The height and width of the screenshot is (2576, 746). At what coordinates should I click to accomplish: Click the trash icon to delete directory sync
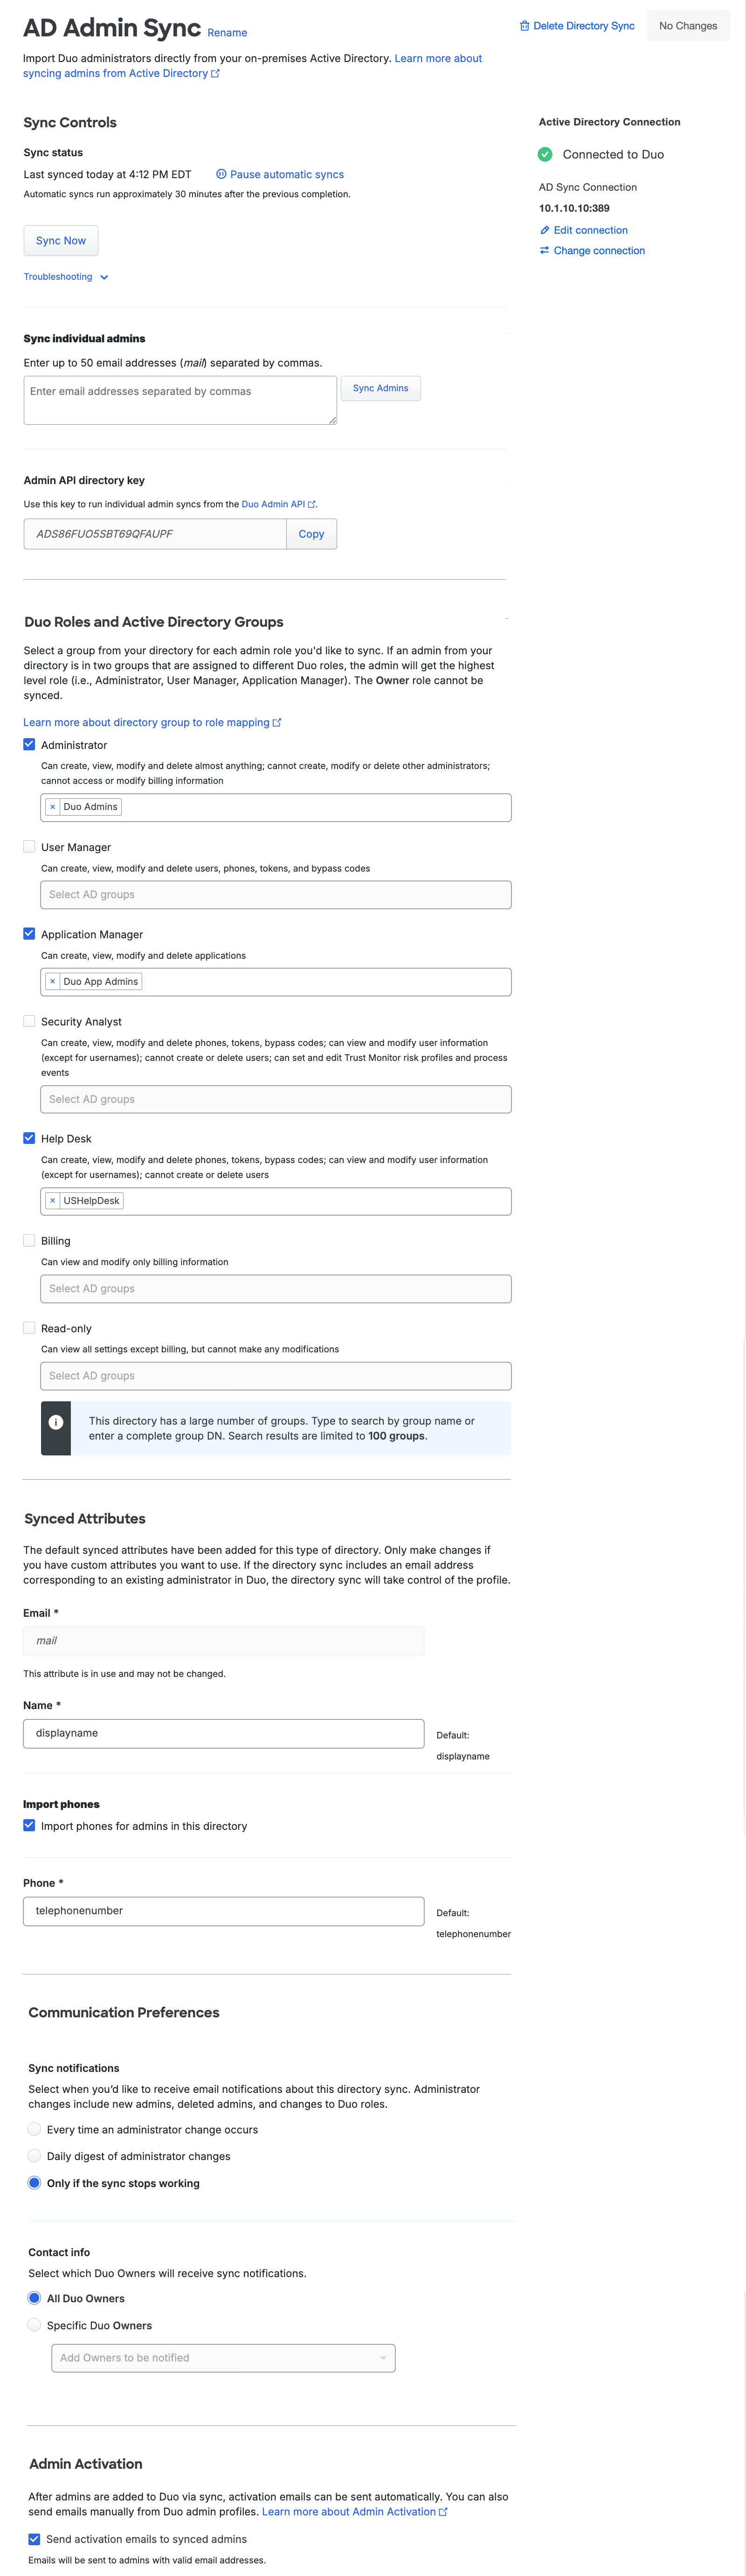[x=524, y=26]
